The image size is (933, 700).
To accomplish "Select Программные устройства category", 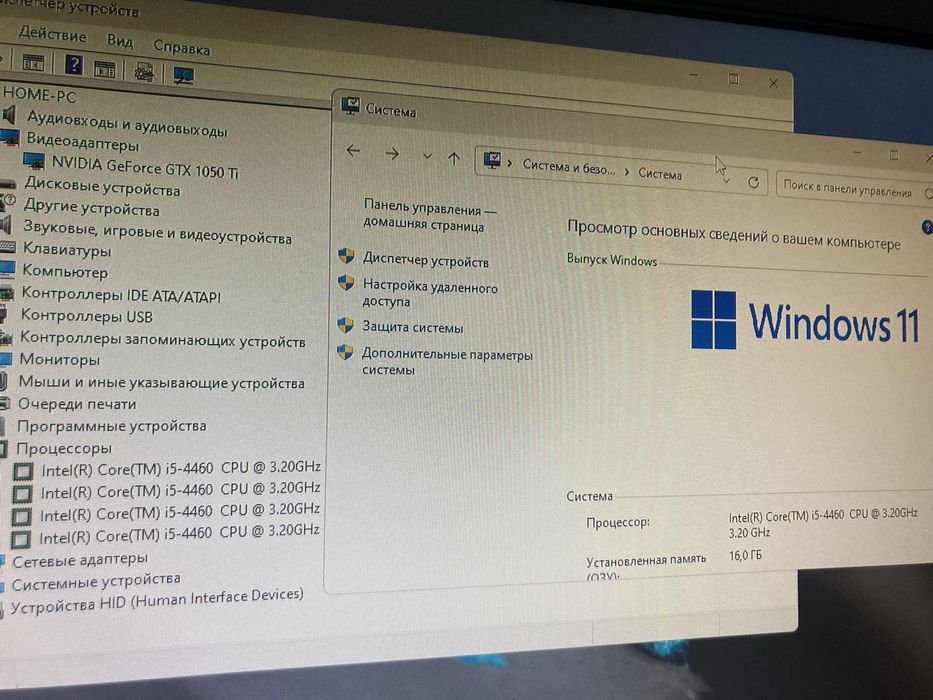I will [x=111, y=426].
